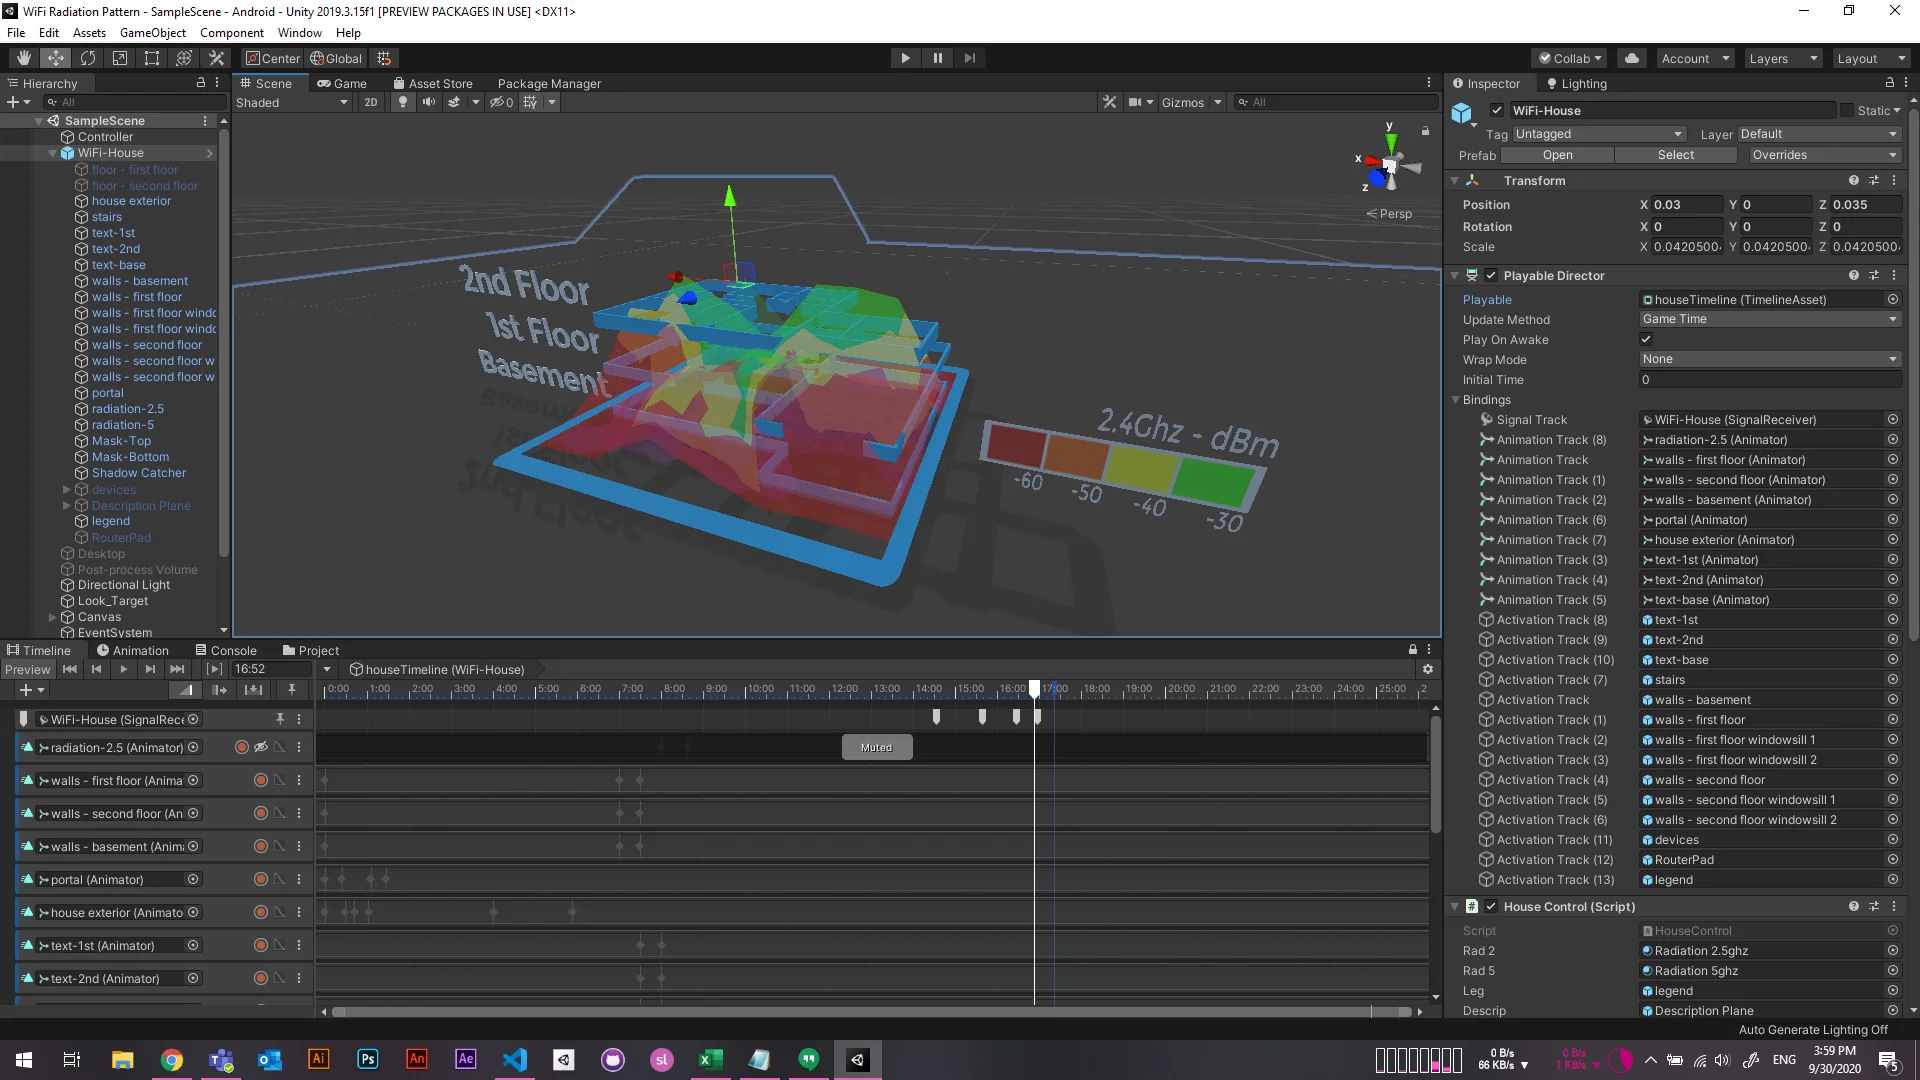Toggle 2D view in the Scene toolbar

(371, 102)
